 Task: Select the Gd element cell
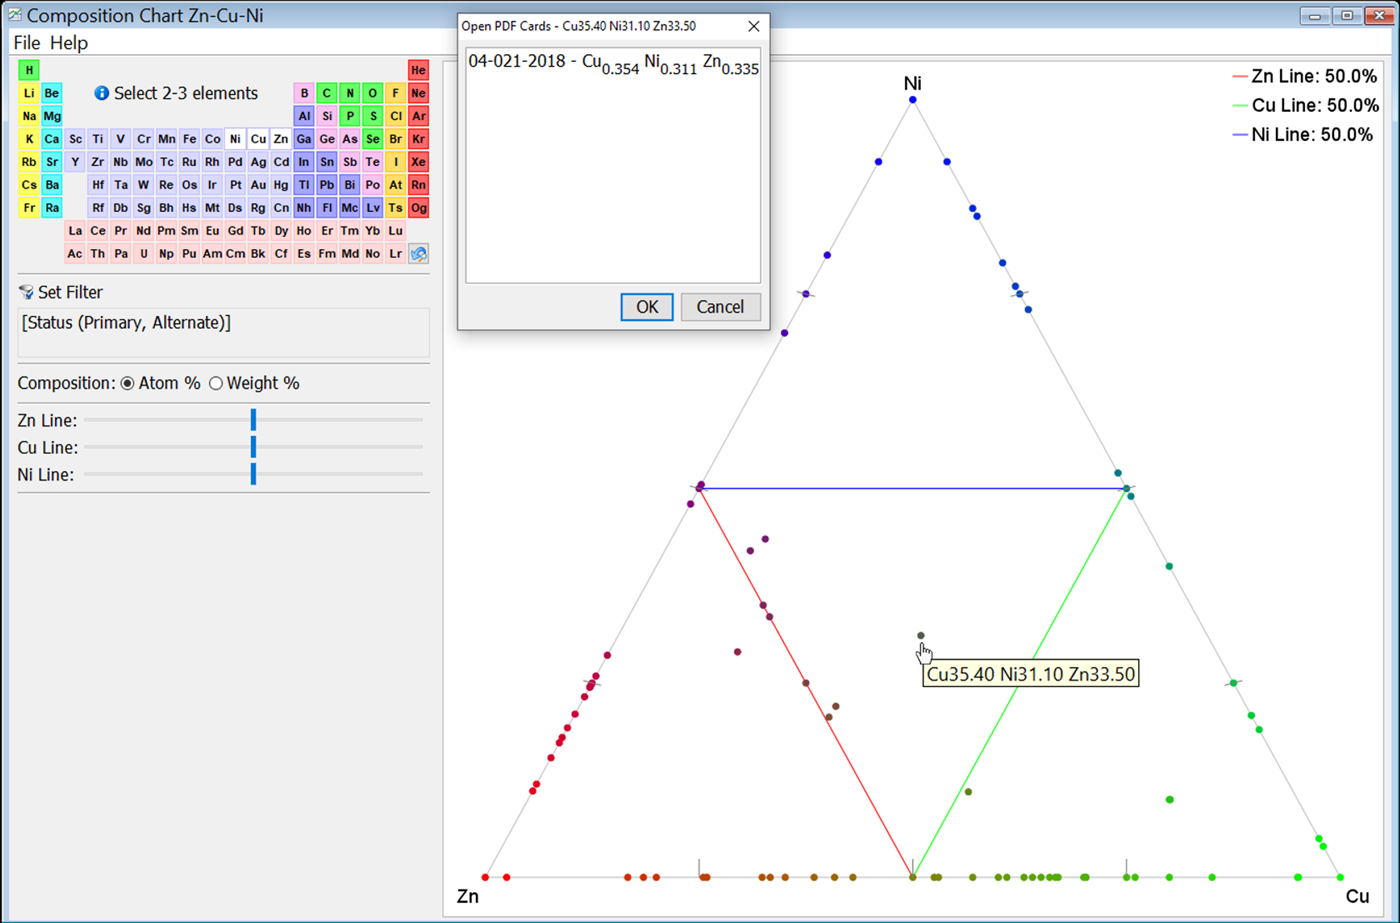click(x=235, y=231)
